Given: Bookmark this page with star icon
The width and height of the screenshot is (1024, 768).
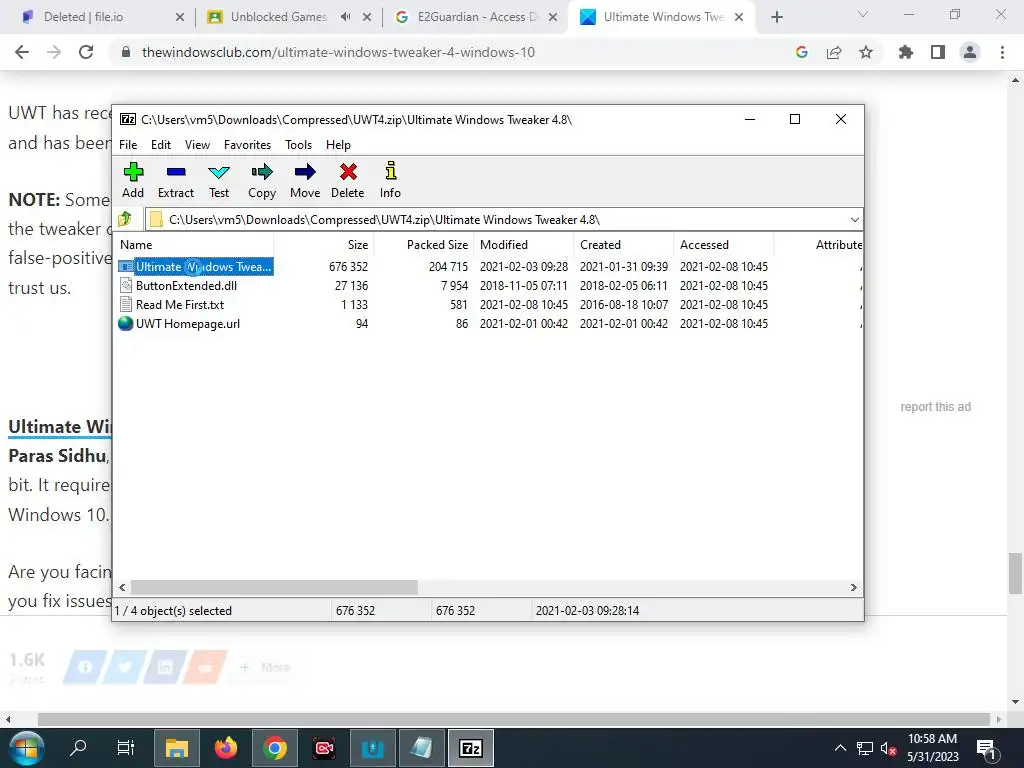Looking at the screenshot, I should click(866, 52).
